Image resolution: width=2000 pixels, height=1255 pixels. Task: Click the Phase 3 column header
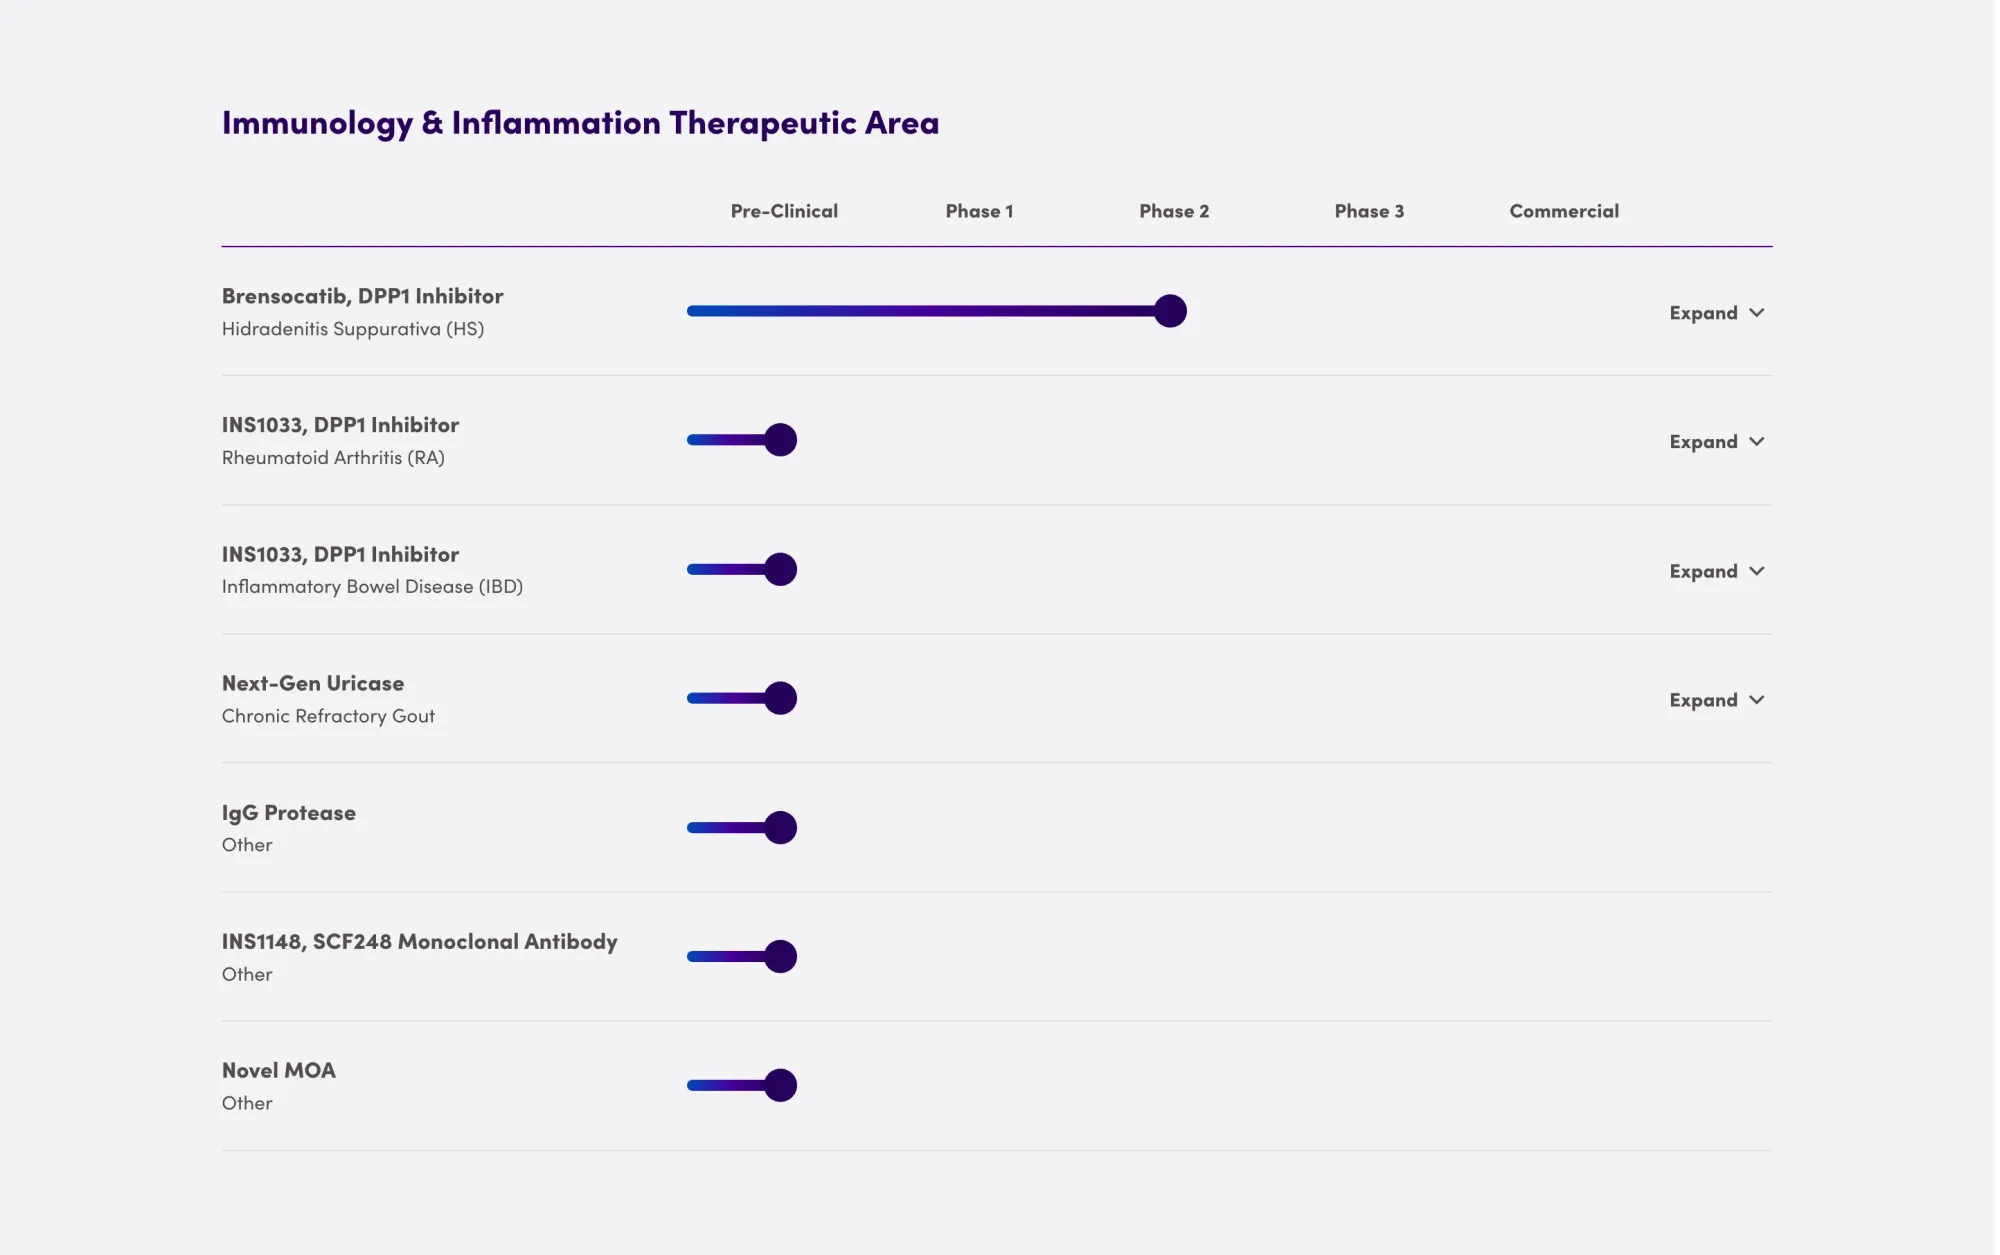pos(1369,211)
